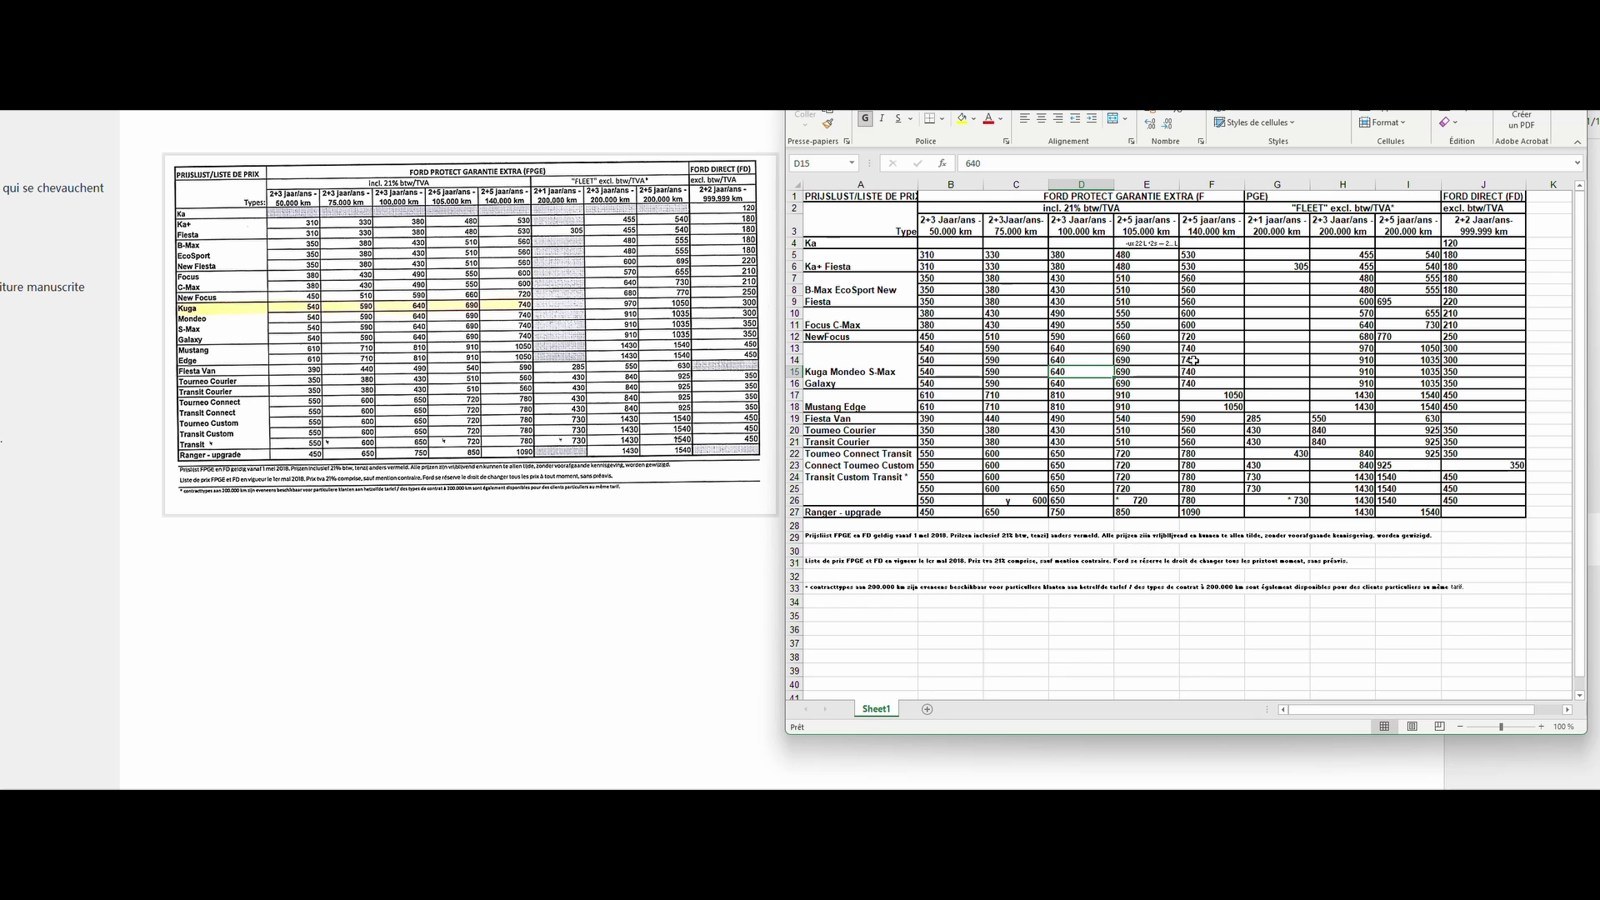Select row 15 header
Screen dimensions: 1600x900
tap(796, 372)
